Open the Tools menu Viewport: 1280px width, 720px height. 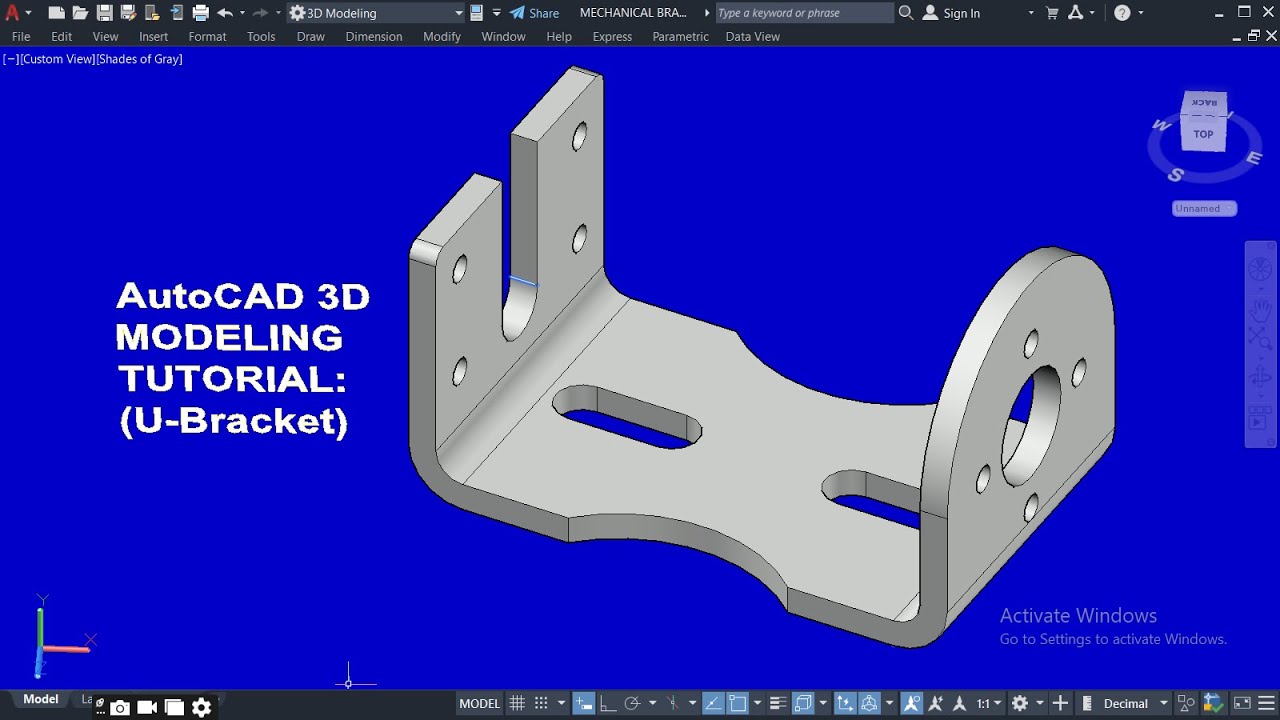(x=261, y=36)
